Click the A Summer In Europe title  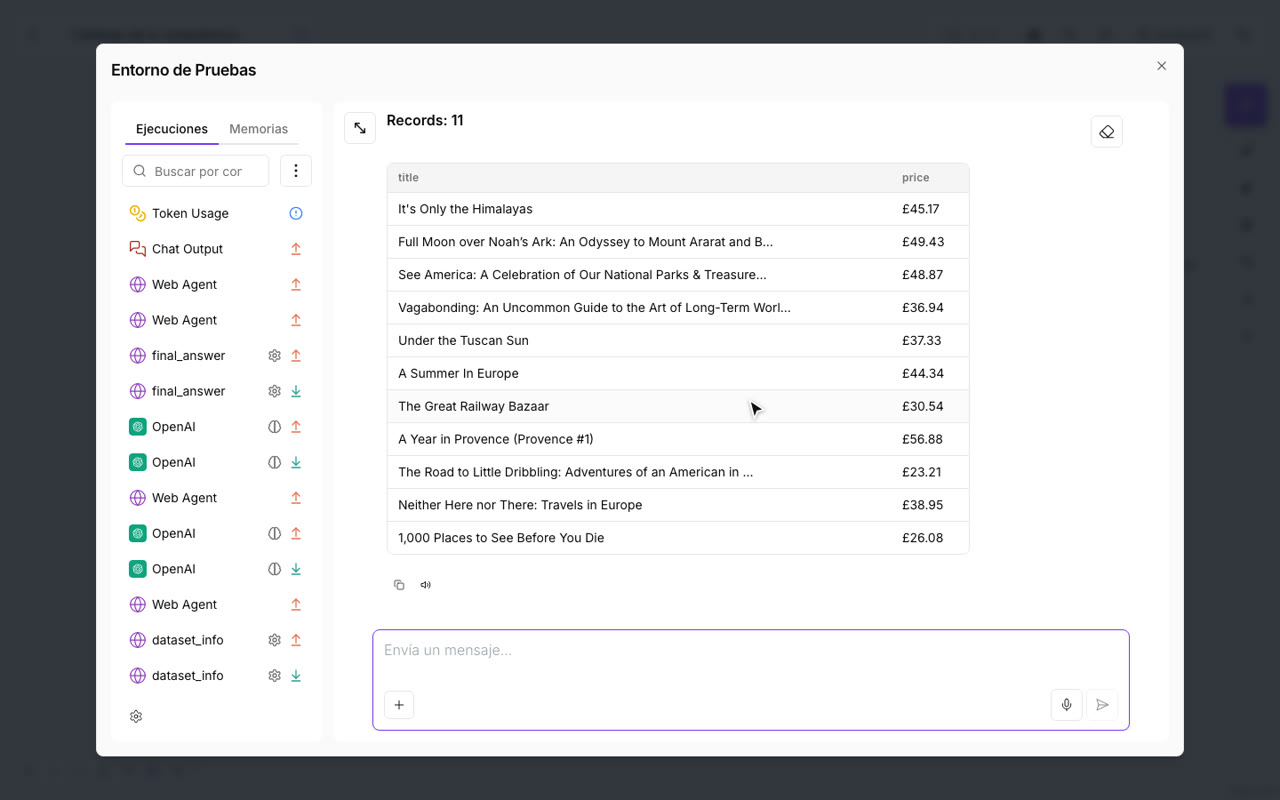pyautogui.click(x=458, y=374)
